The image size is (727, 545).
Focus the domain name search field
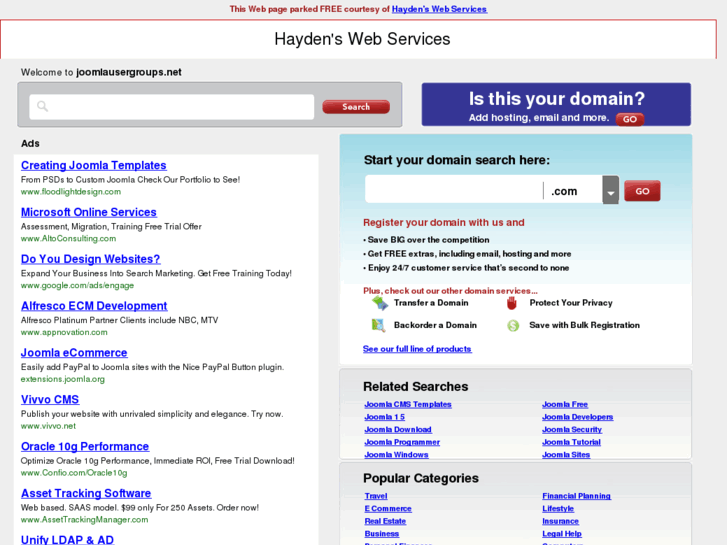tap(454, 189)
